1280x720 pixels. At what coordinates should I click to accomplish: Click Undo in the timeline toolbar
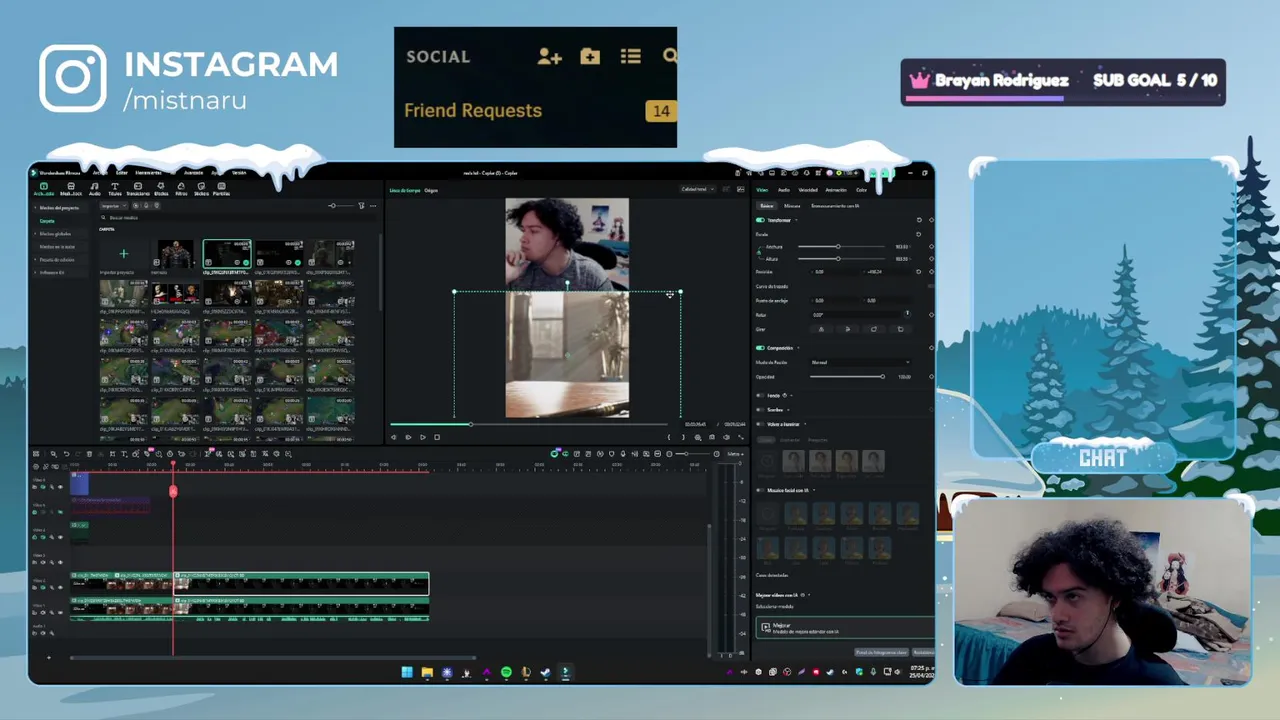click(66, 454)
